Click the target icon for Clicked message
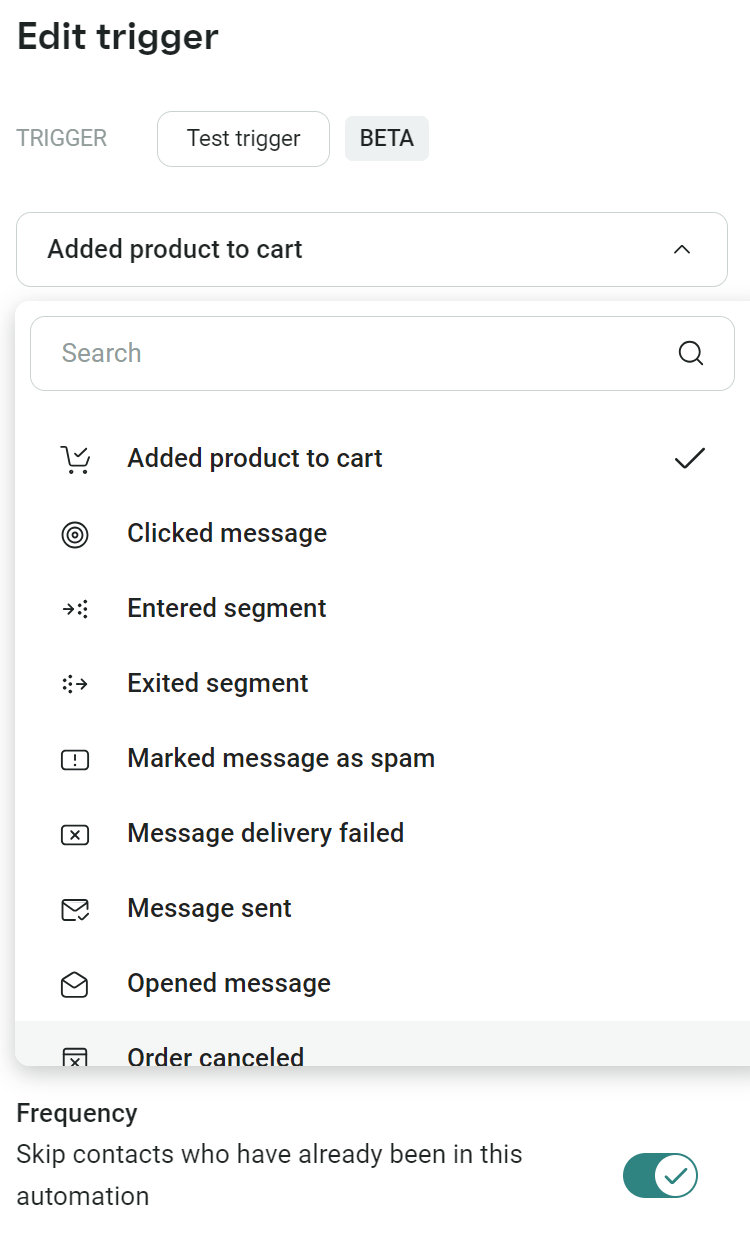This screenshot has width=750, height=1254. click(75, 534)
